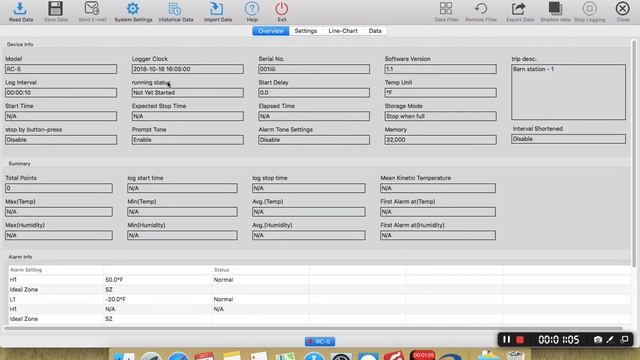Click the First Alarm at(Humidity) field

point(438,236)
